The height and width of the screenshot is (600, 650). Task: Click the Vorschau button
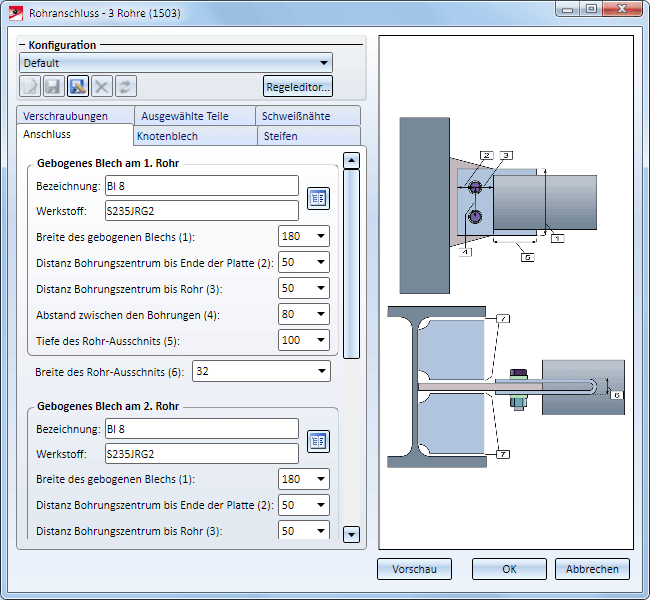[414, 569]
